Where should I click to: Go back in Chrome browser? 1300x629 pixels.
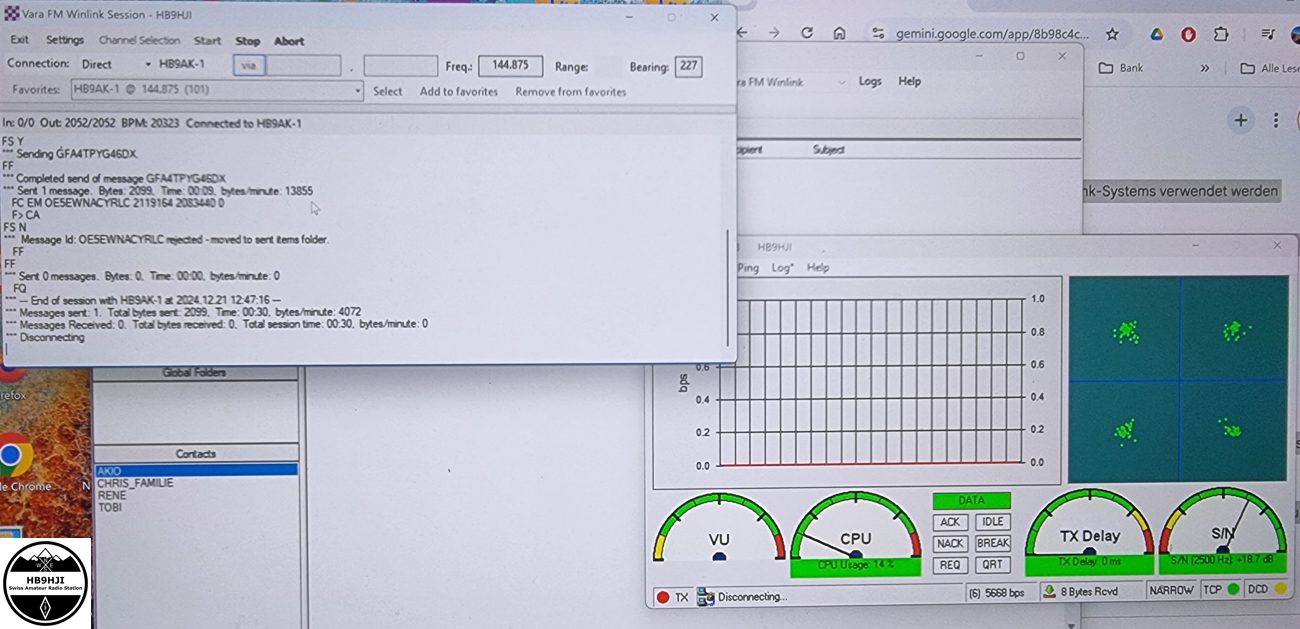pyautogui.click(x=743, y=33)
